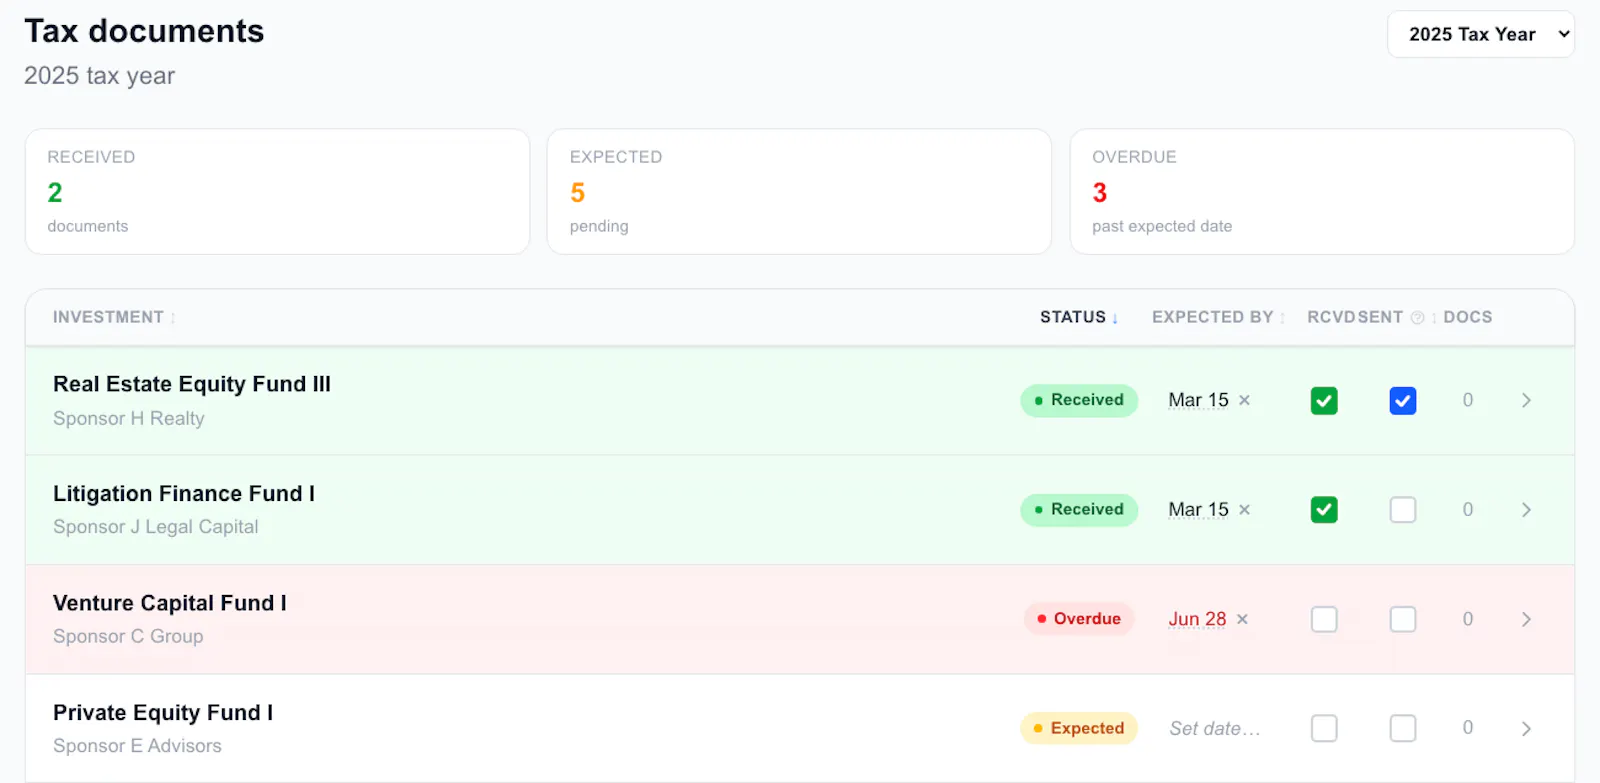
Task: Click Sponsor E Advisors text
Action: pyautogui.click(x=137, y=746)
